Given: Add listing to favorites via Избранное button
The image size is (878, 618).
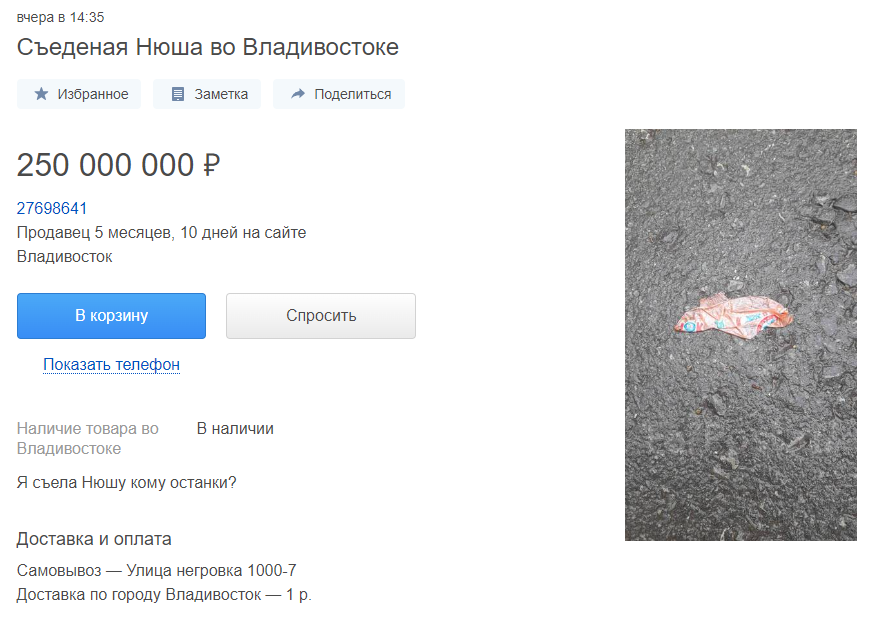Looking at the screenshot, I should 79,94.
